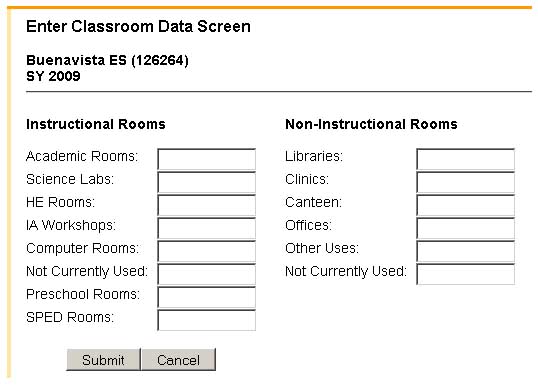Click the Enter Classroom Data Screen title
Image resolution: width=538 pixels, height=389 pixels.
[138, 27]
